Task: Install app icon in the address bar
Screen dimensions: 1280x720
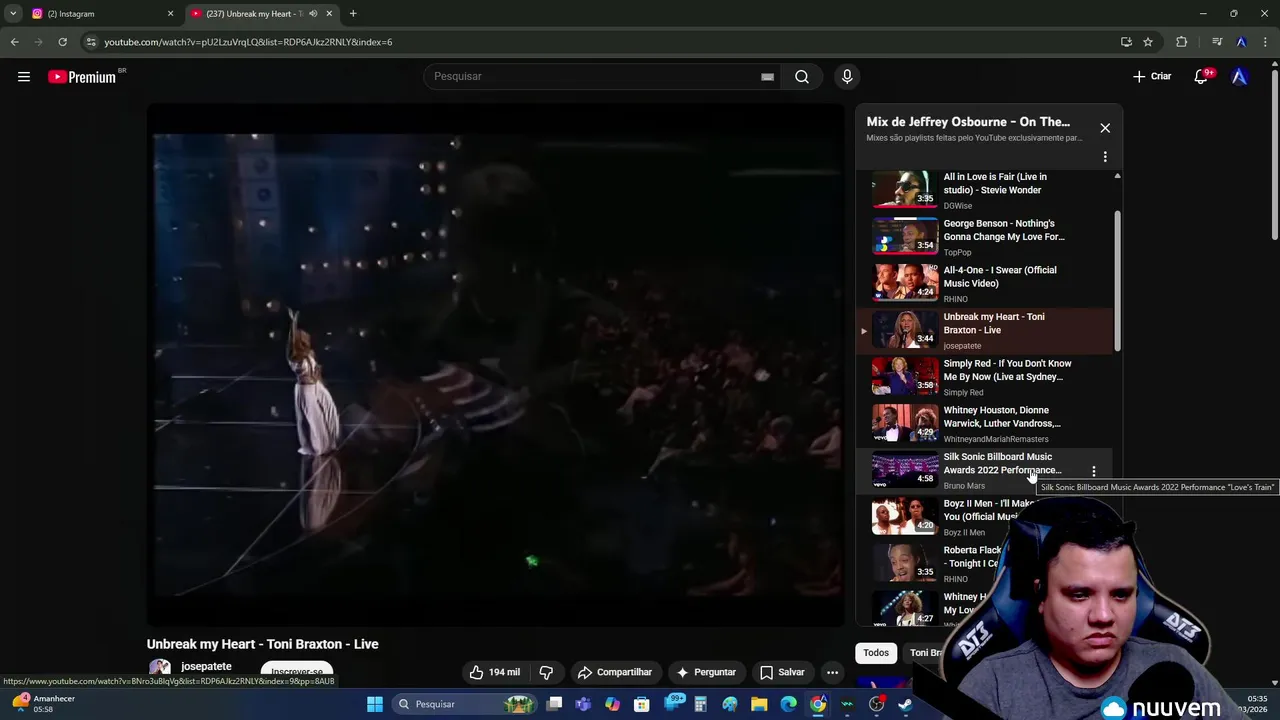Action: click(1126, 42)
